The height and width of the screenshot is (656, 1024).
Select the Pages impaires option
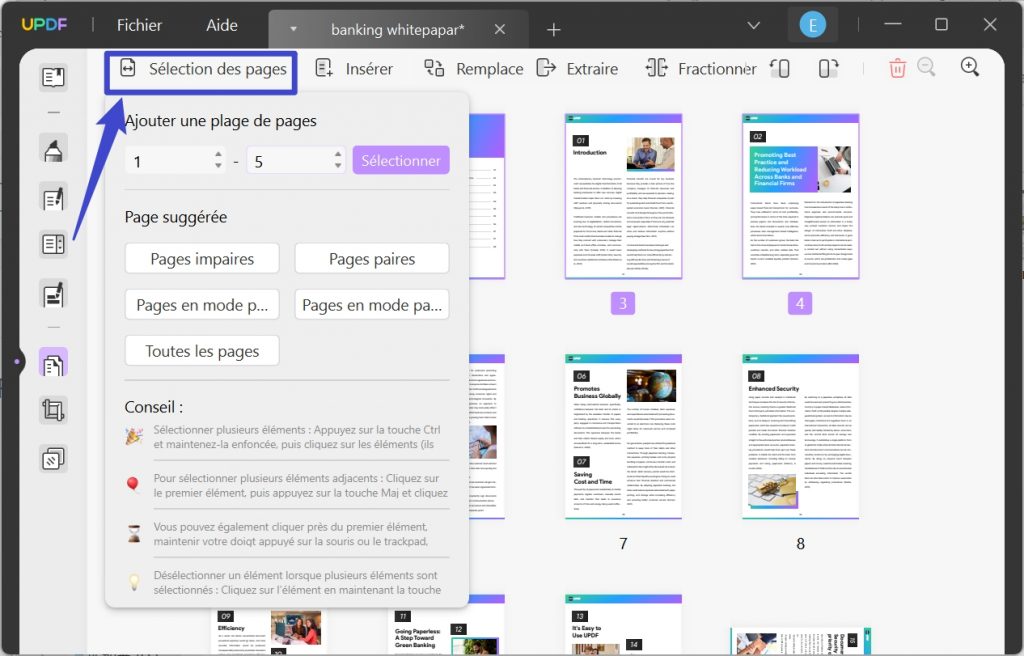201,258
